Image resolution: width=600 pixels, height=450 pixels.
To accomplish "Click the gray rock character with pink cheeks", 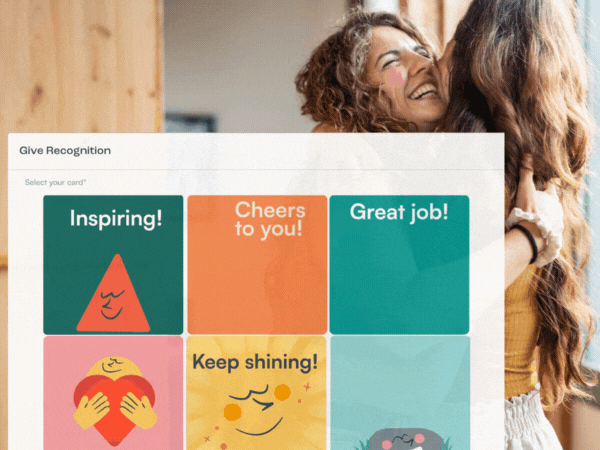I will click(401, 439).
